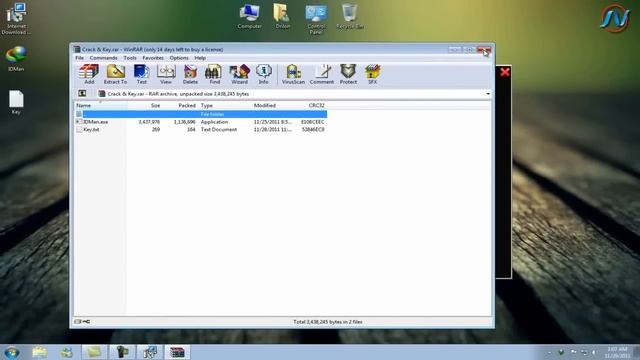This screenshot has width=640, height=360.
Task: Click the SFX toolbar icon
Action: (x=373, y=74)
